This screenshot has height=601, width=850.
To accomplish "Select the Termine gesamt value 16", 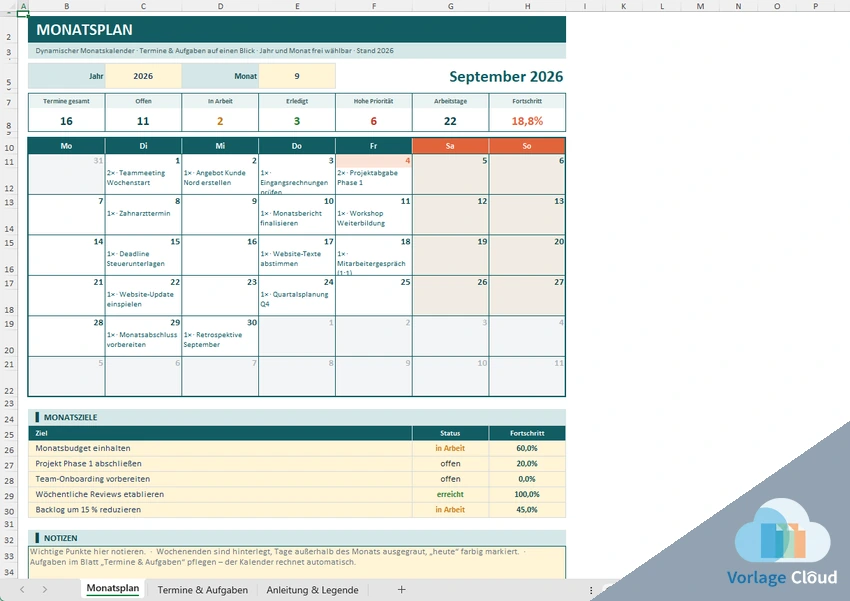I will click(x=66, y=121).
